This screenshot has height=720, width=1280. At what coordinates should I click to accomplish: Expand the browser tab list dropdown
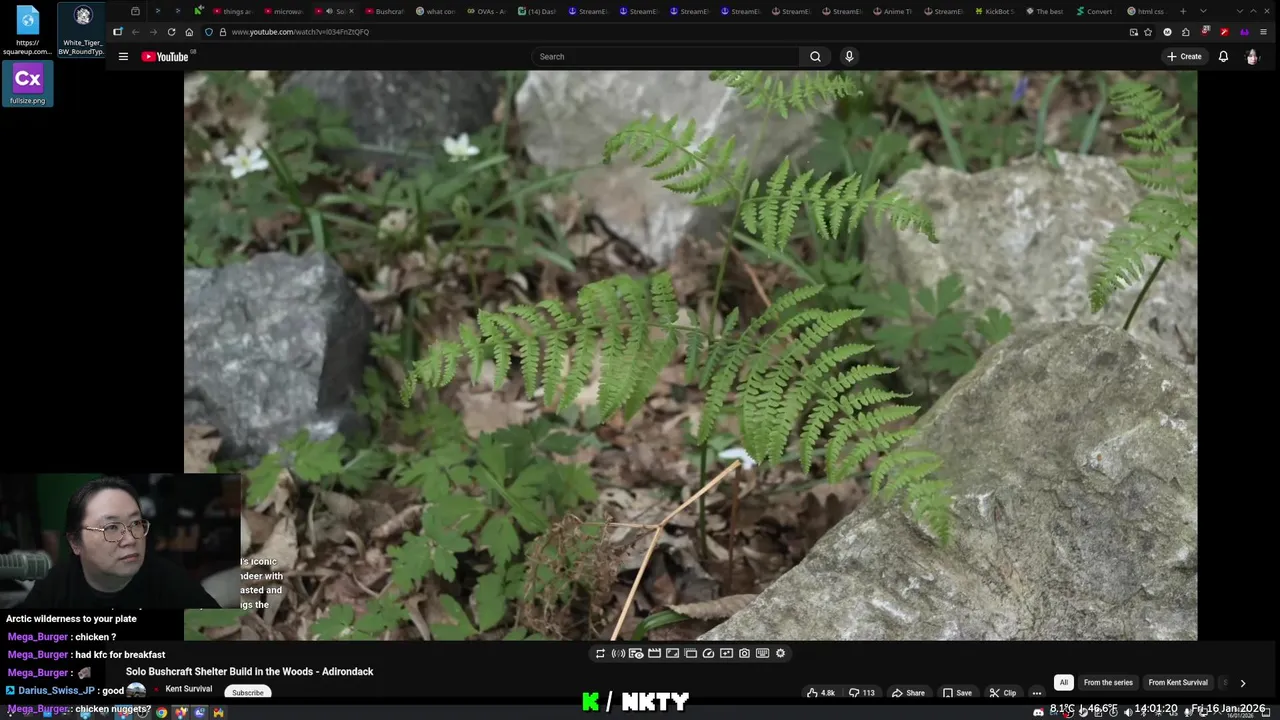[1203, 11]
